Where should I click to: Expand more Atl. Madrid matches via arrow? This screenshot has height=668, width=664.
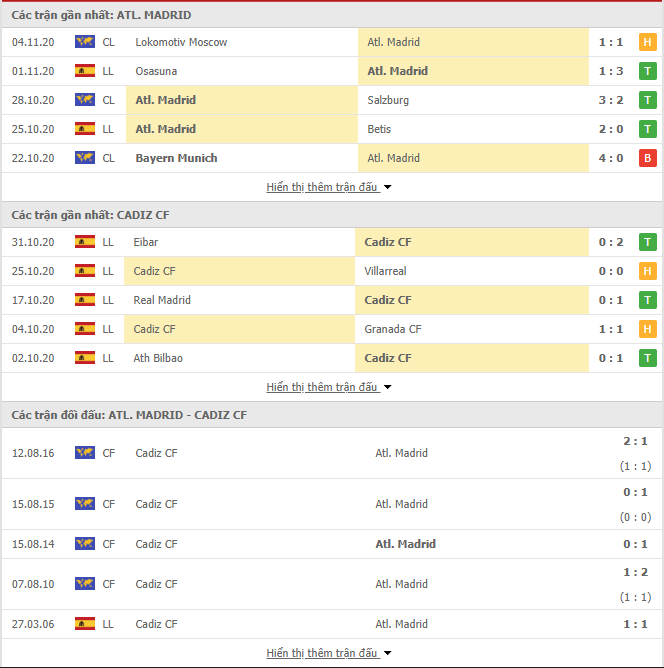388,187
